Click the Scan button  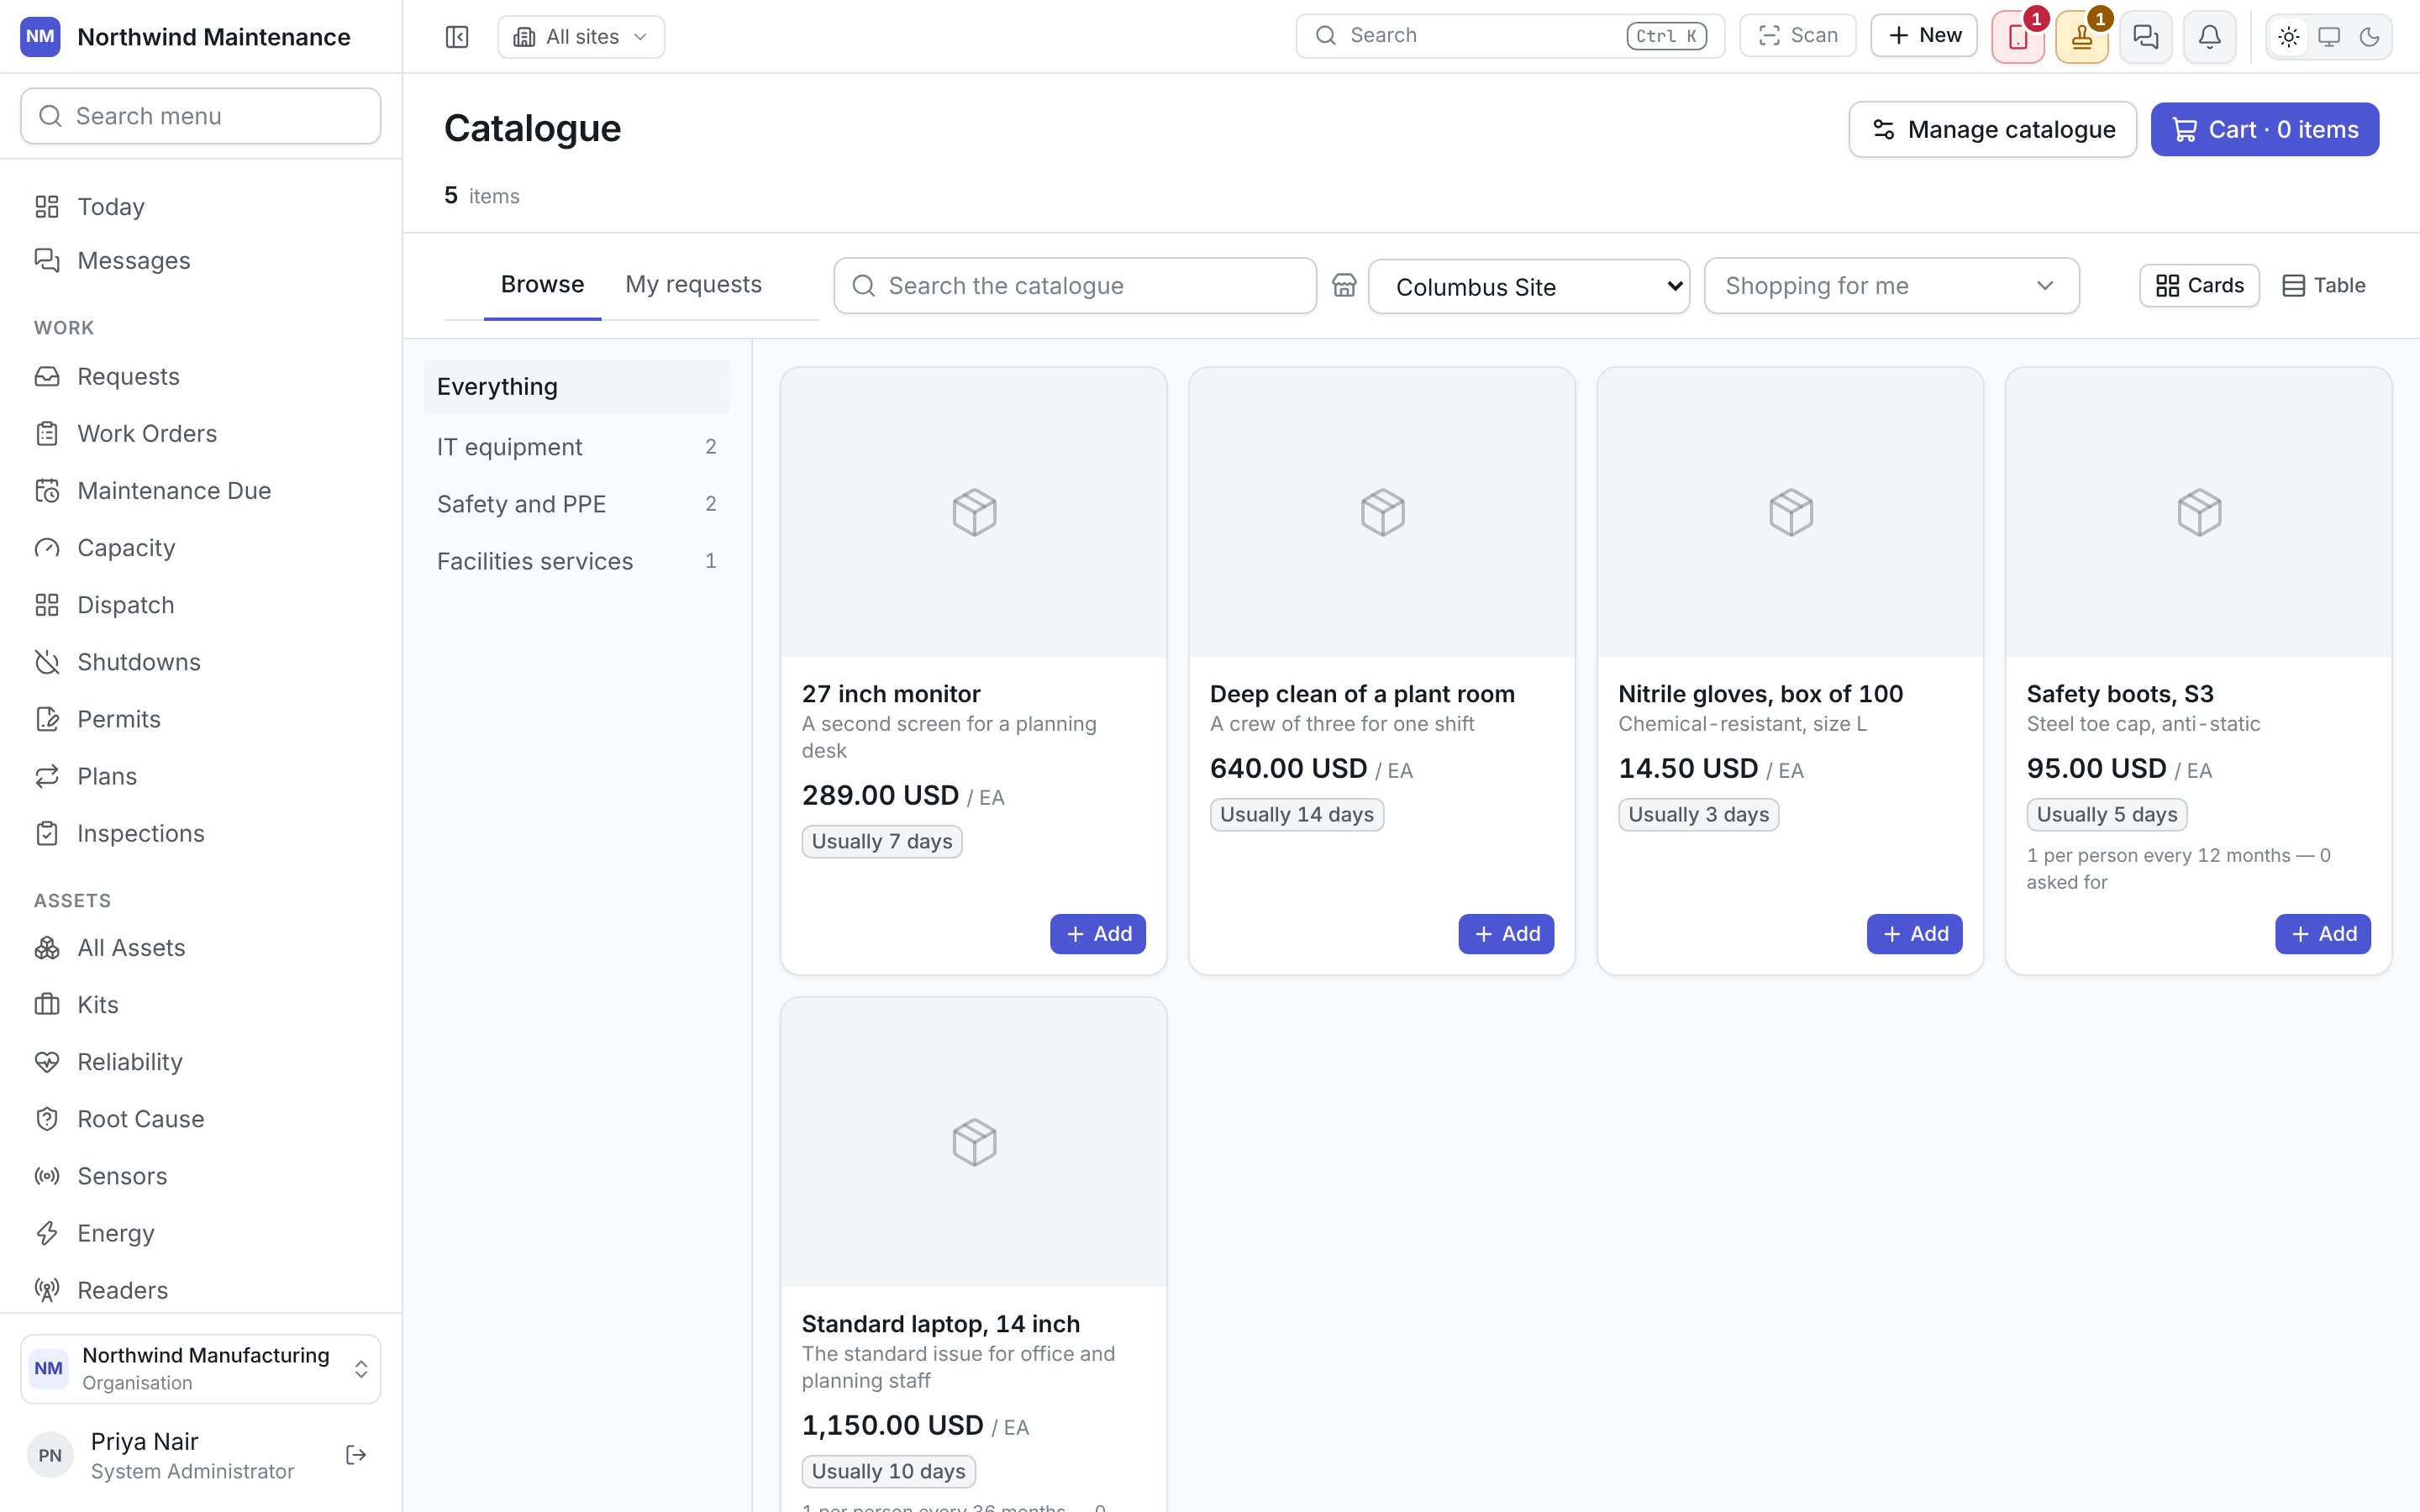point(1797,36)
